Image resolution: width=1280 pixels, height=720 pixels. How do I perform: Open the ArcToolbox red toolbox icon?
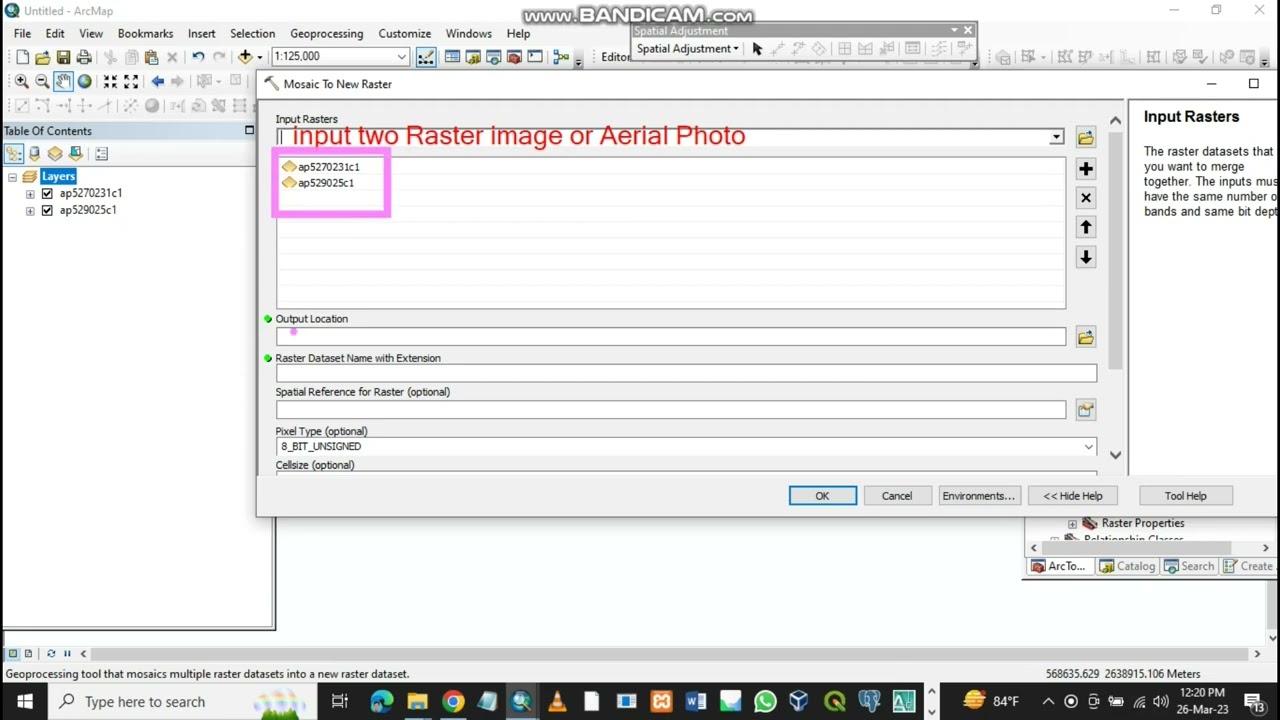[514, 57]
